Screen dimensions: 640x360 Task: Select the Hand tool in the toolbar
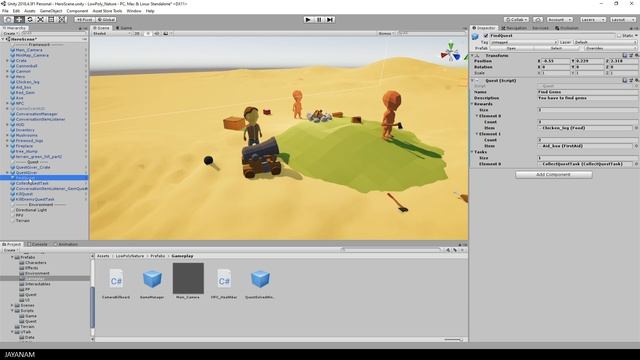click(x=8, y=20)
